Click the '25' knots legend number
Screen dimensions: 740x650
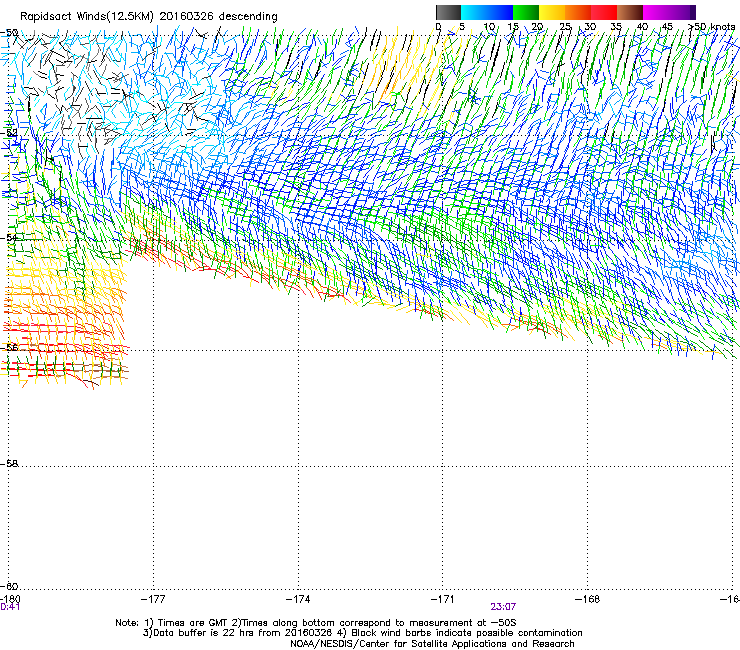coord(565,27)
